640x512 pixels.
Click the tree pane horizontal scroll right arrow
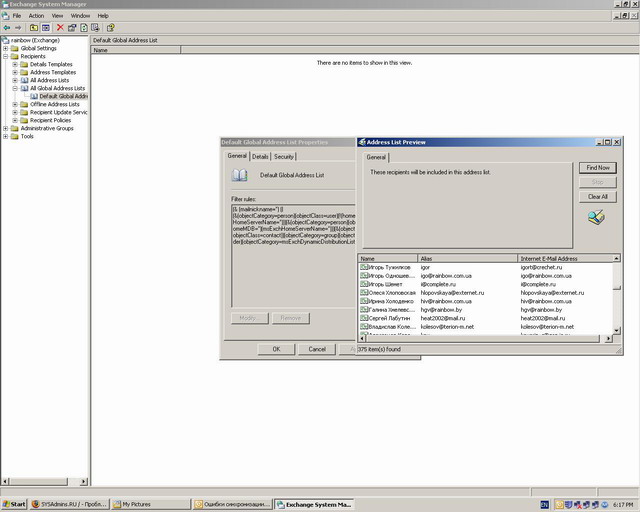pyautogui.click(x=84, y=482)
